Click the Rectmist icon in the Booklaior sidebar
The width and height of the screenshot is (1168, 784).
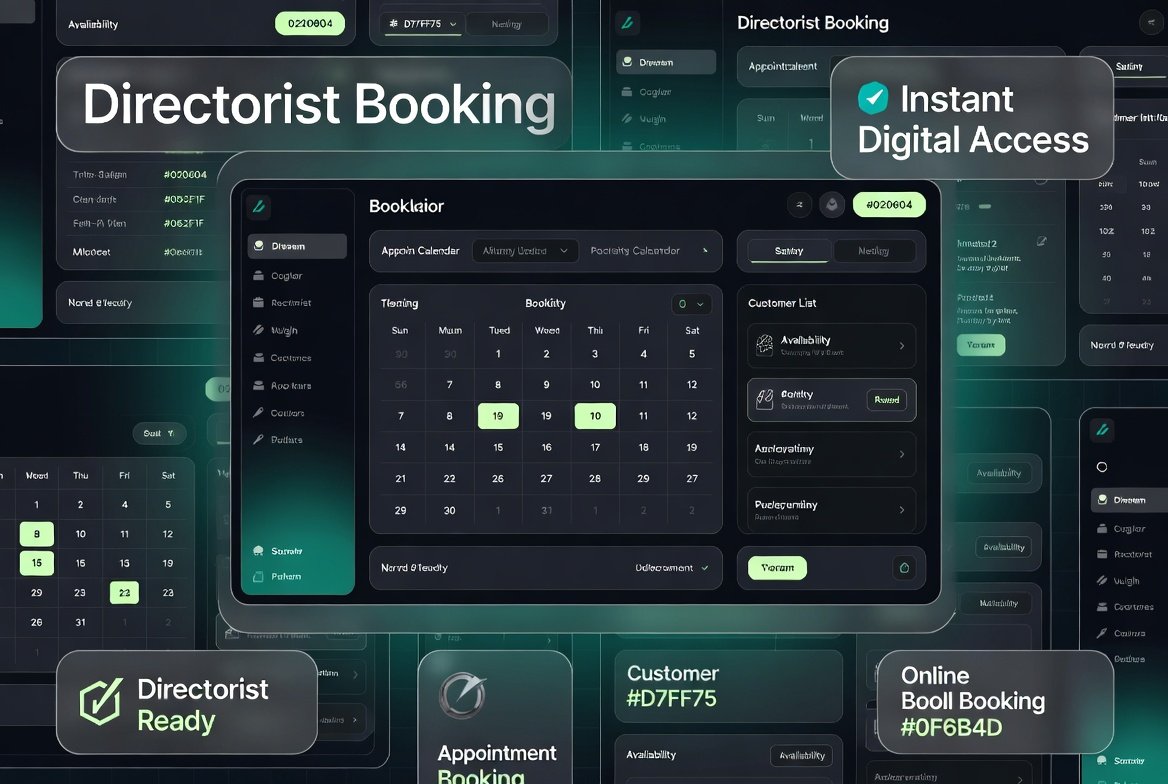coord(258,303)
